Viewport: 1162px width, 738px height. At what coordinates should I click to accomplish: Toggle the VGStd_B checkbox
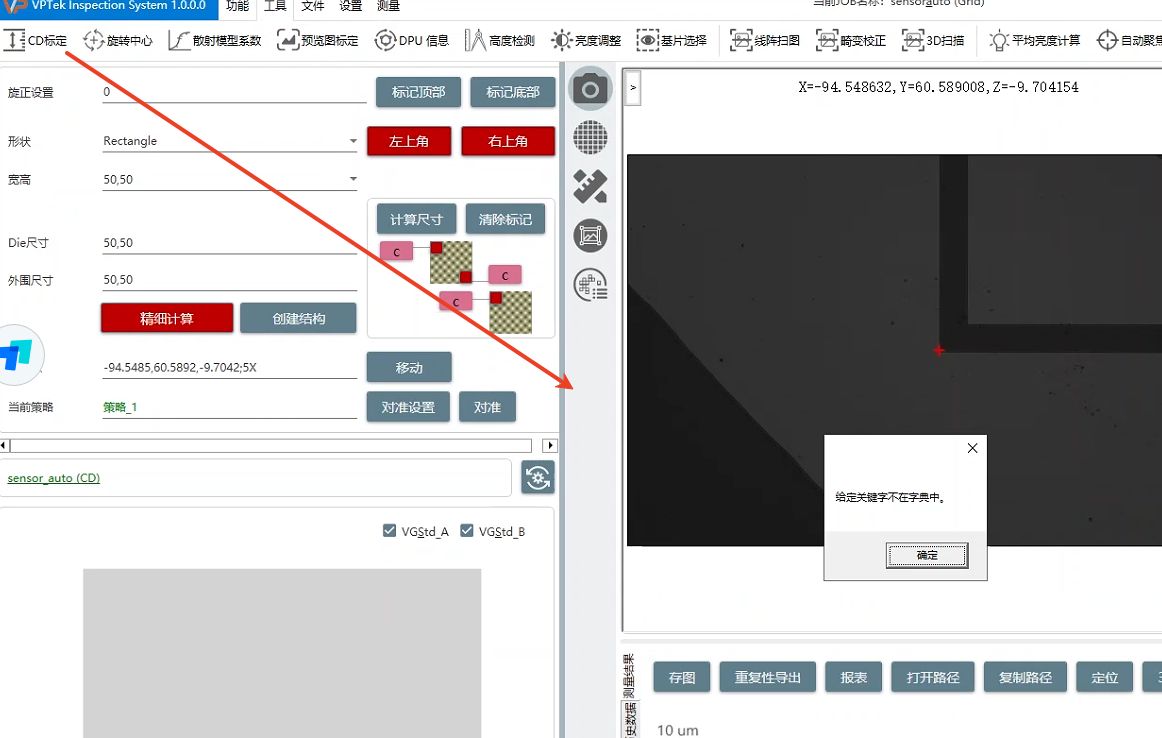coord(467,531)
